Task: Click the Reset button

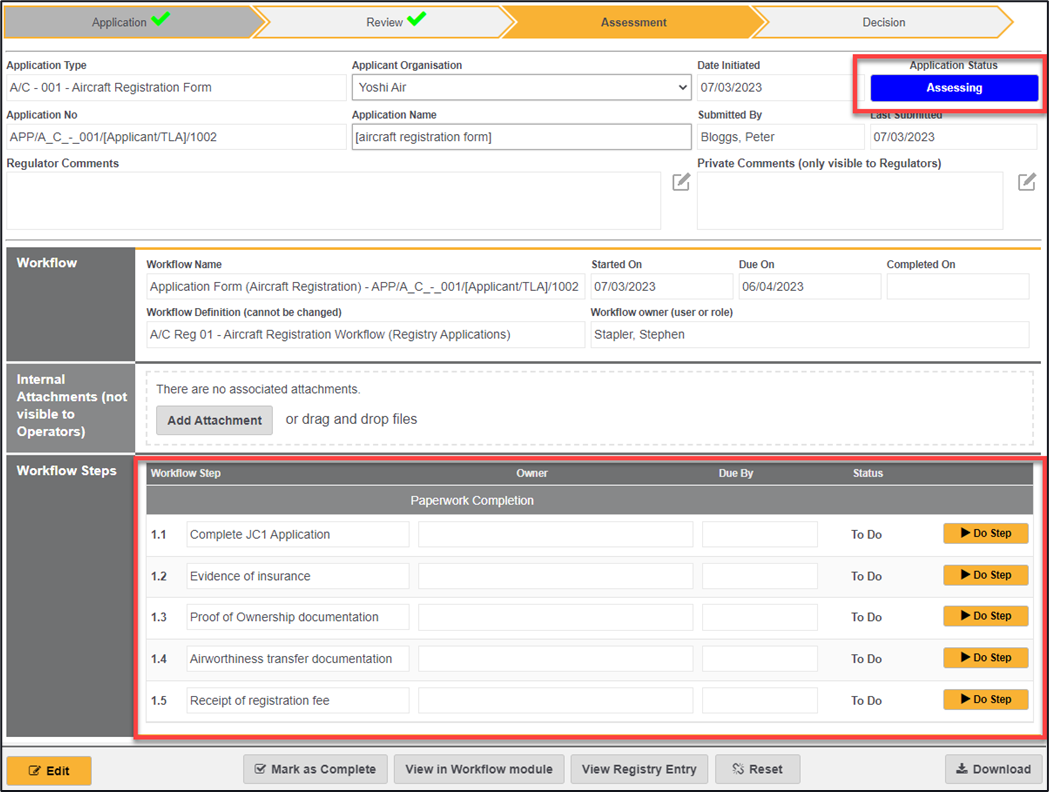Action: pyautogui.click(x=757, y=769)
